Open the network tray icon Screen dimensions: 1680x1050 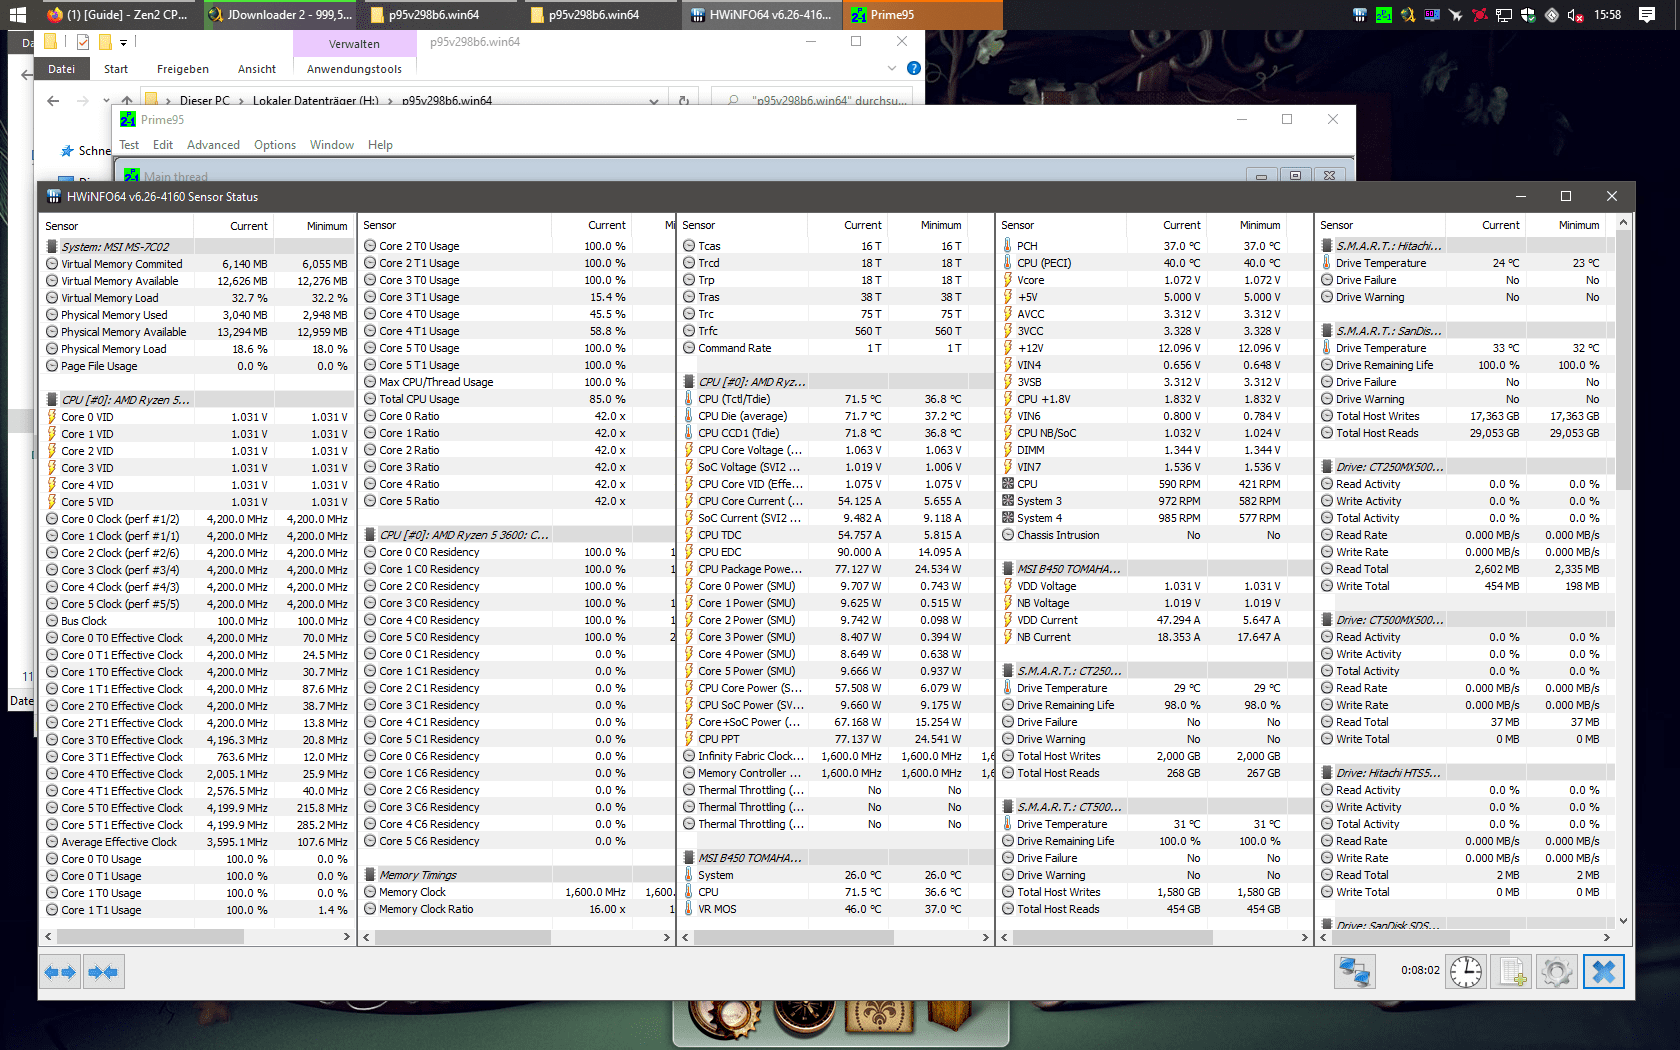click(1504, 15)
